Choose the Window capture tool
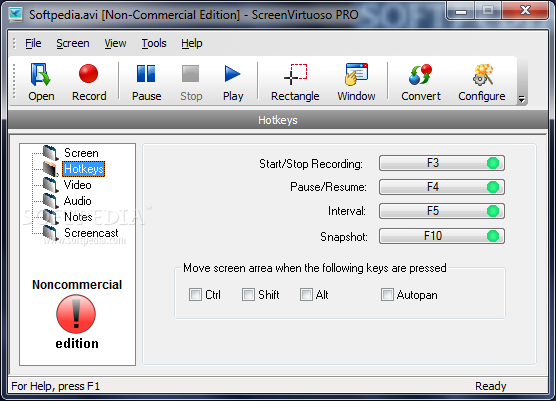This screenshot has width=556, height=401. (356, 82)
